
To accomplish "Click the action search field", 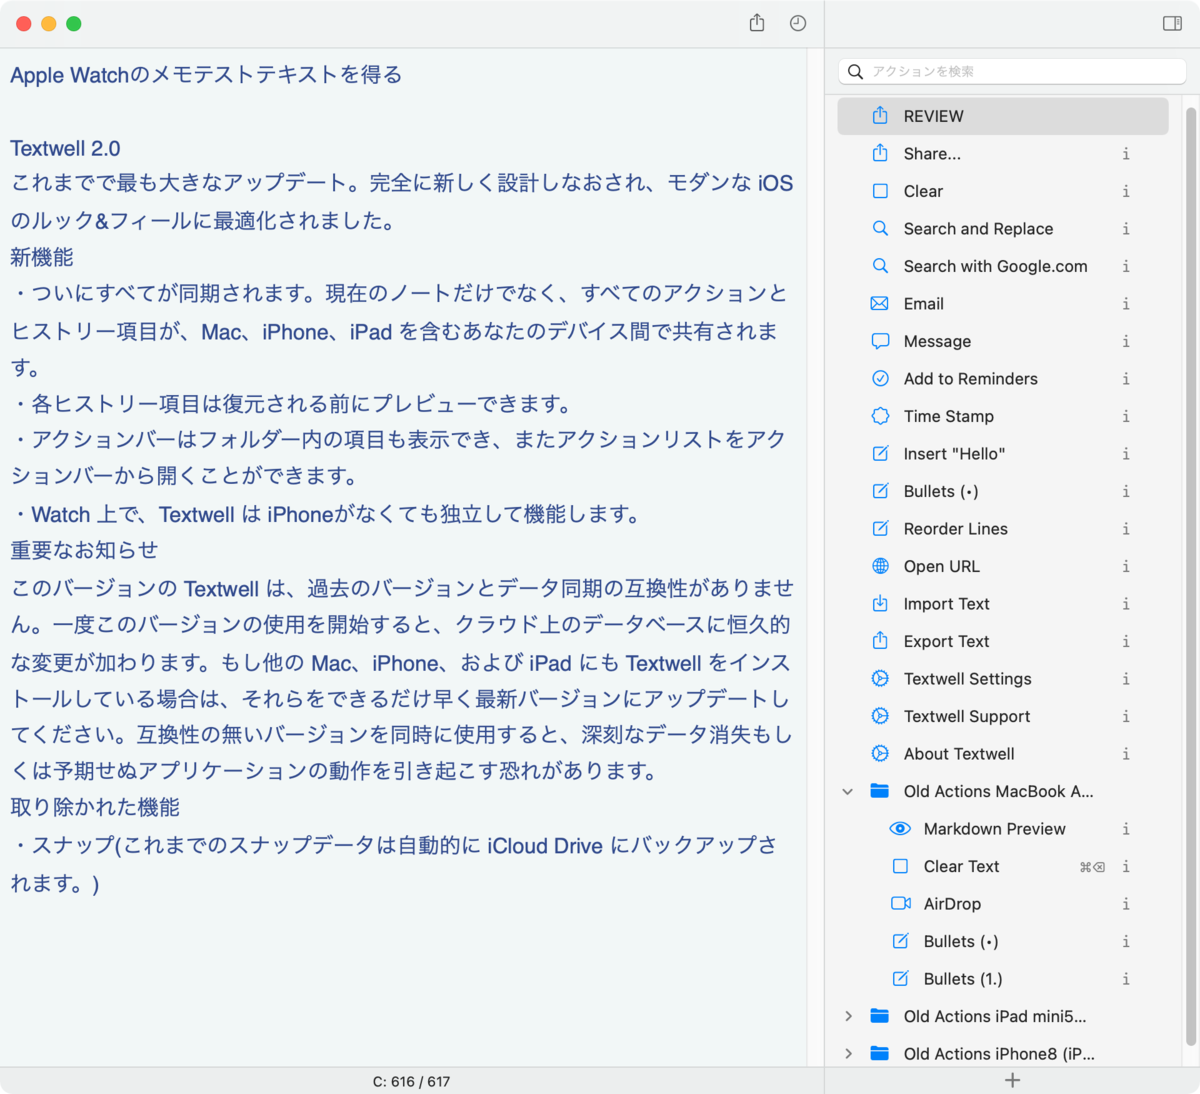I will 1012,71.
